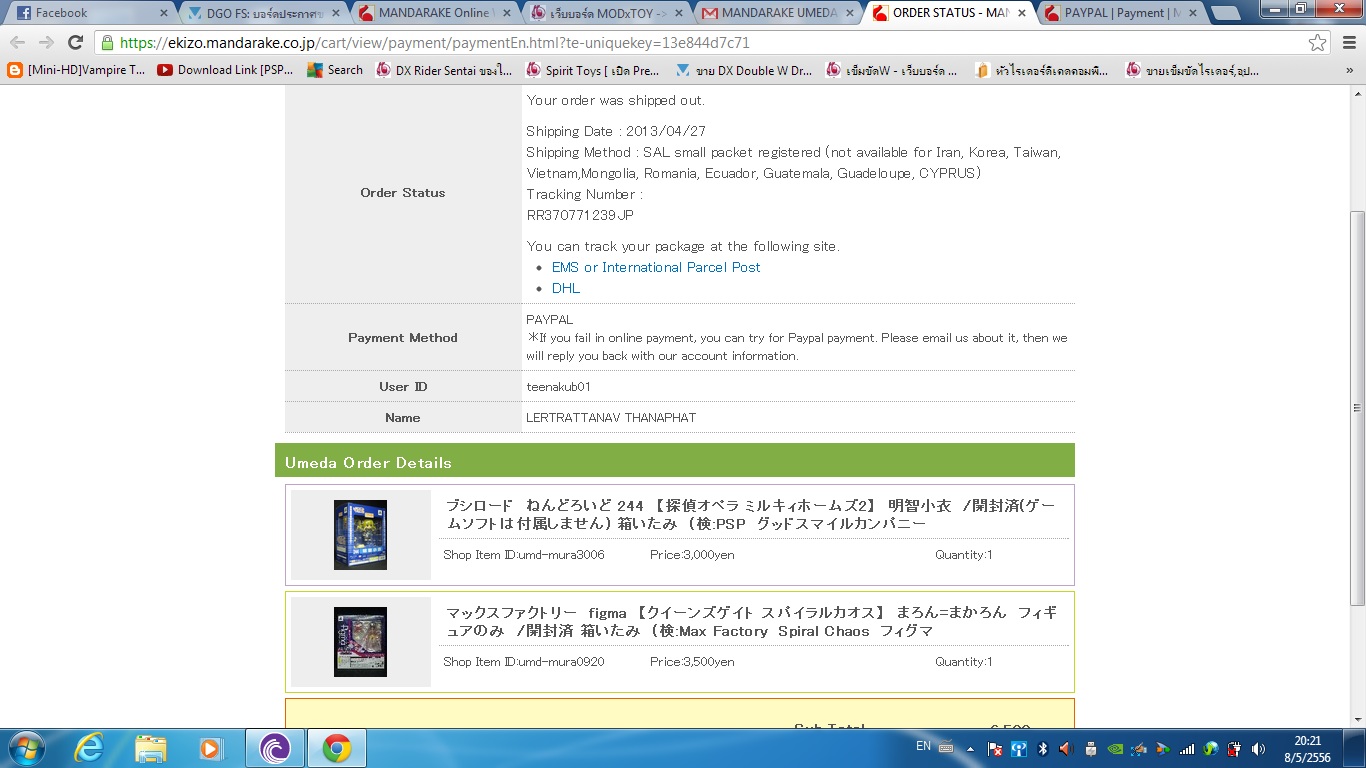Open the Spirit Toys bookmark
This screenshot has height=768, width=1366.
coord(594,70)
